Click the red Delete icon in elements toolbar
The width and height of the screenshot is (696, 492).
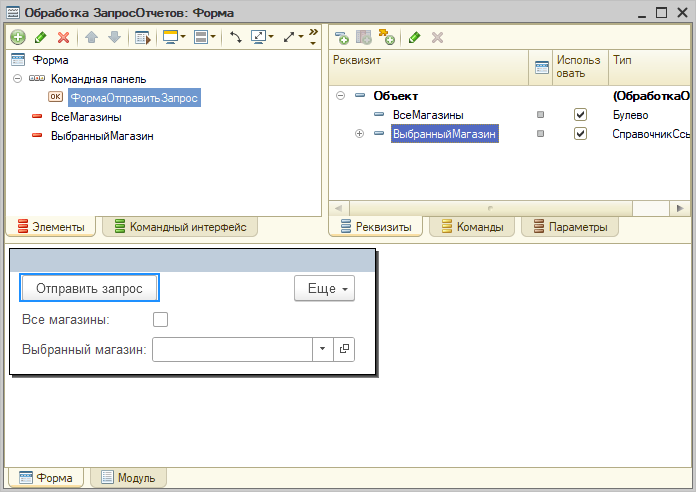(64, 37)
